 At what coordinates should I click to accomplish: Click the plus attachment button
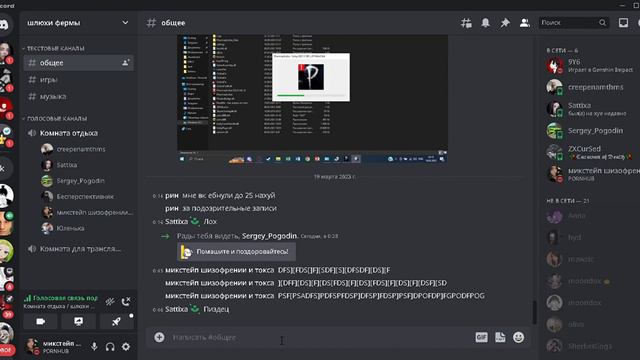pos(159,337)
